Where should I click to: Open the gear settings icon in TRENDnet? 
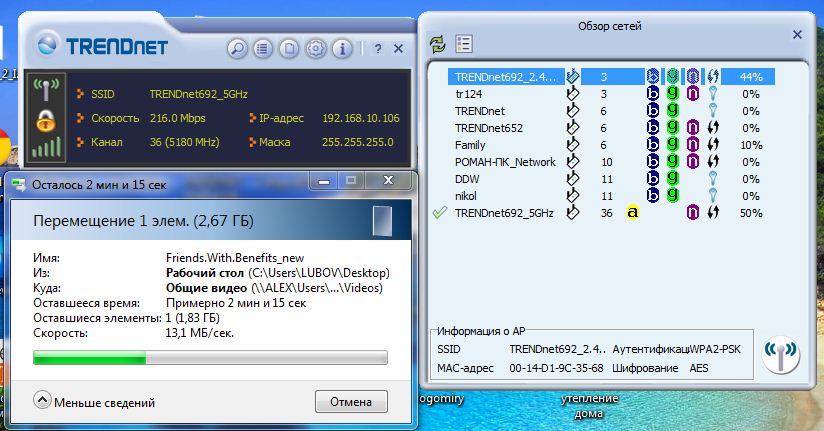(x=315, y=49)
